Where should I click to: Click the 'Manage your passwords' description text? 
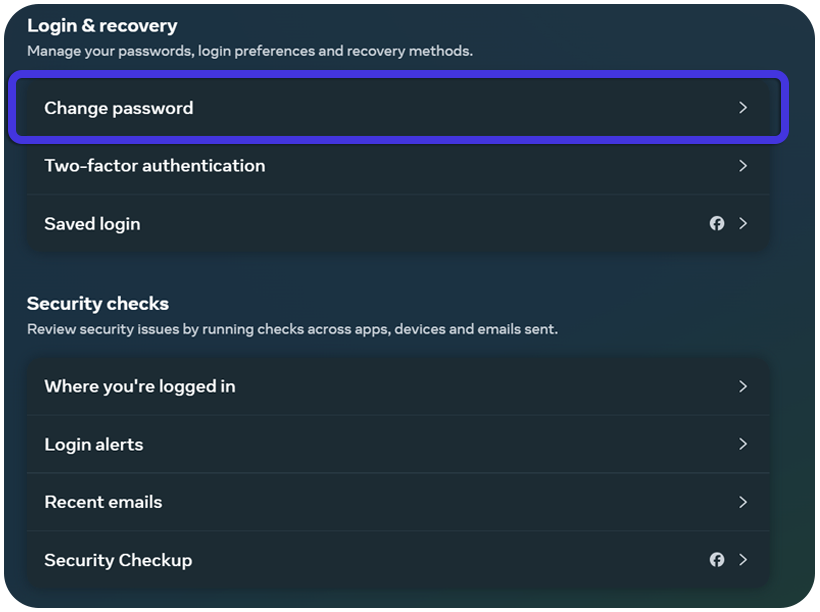point(250,51)
